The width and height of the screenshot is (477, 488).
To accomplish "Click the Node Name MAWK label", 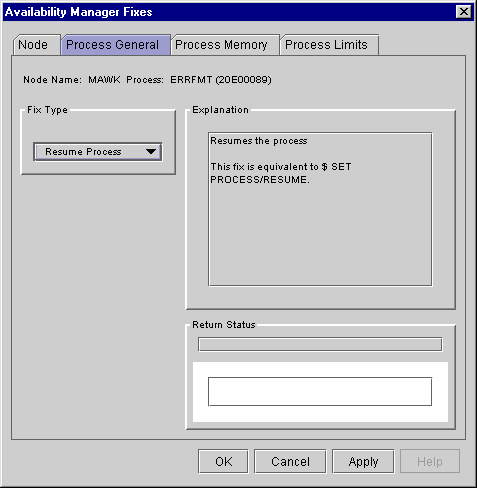I will [72, 80].
